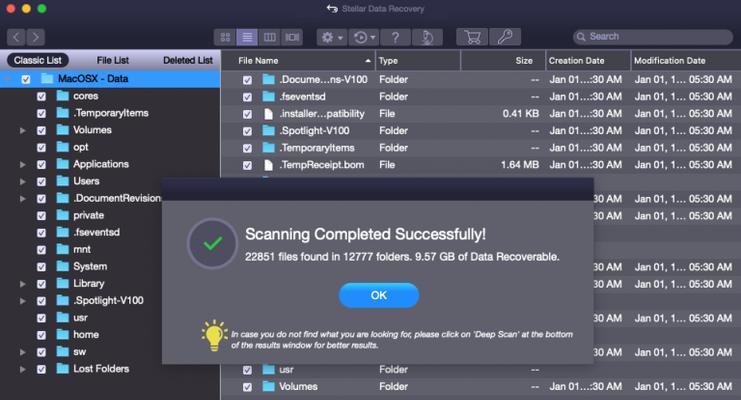Click the .Spotlight-V100 folder icon in file list
The width and height of the screenshot is (741, 400).
click(268, 130)
